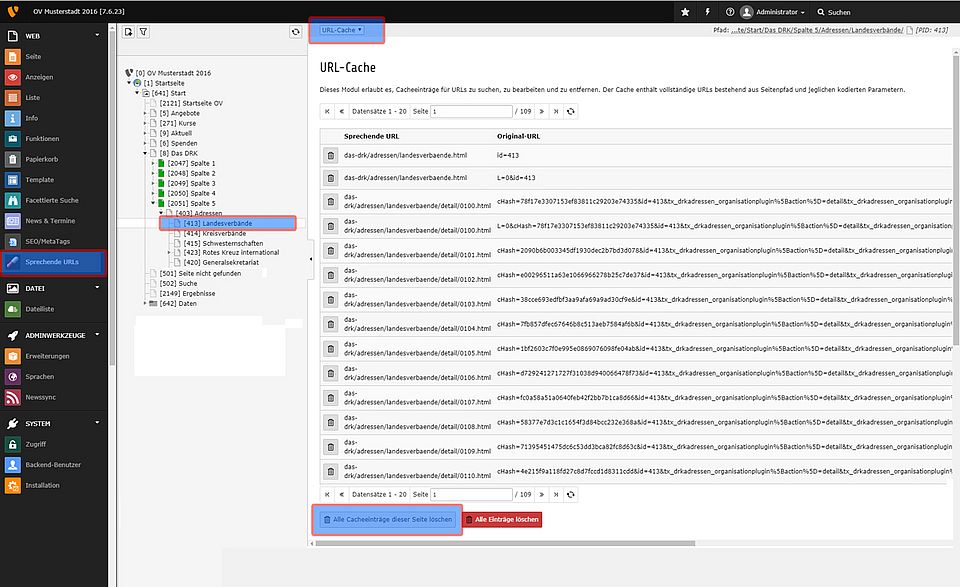The width and height of the screenshot is (960, 587).
Task: Click the top Seite number input field
Action: [471, 112]
